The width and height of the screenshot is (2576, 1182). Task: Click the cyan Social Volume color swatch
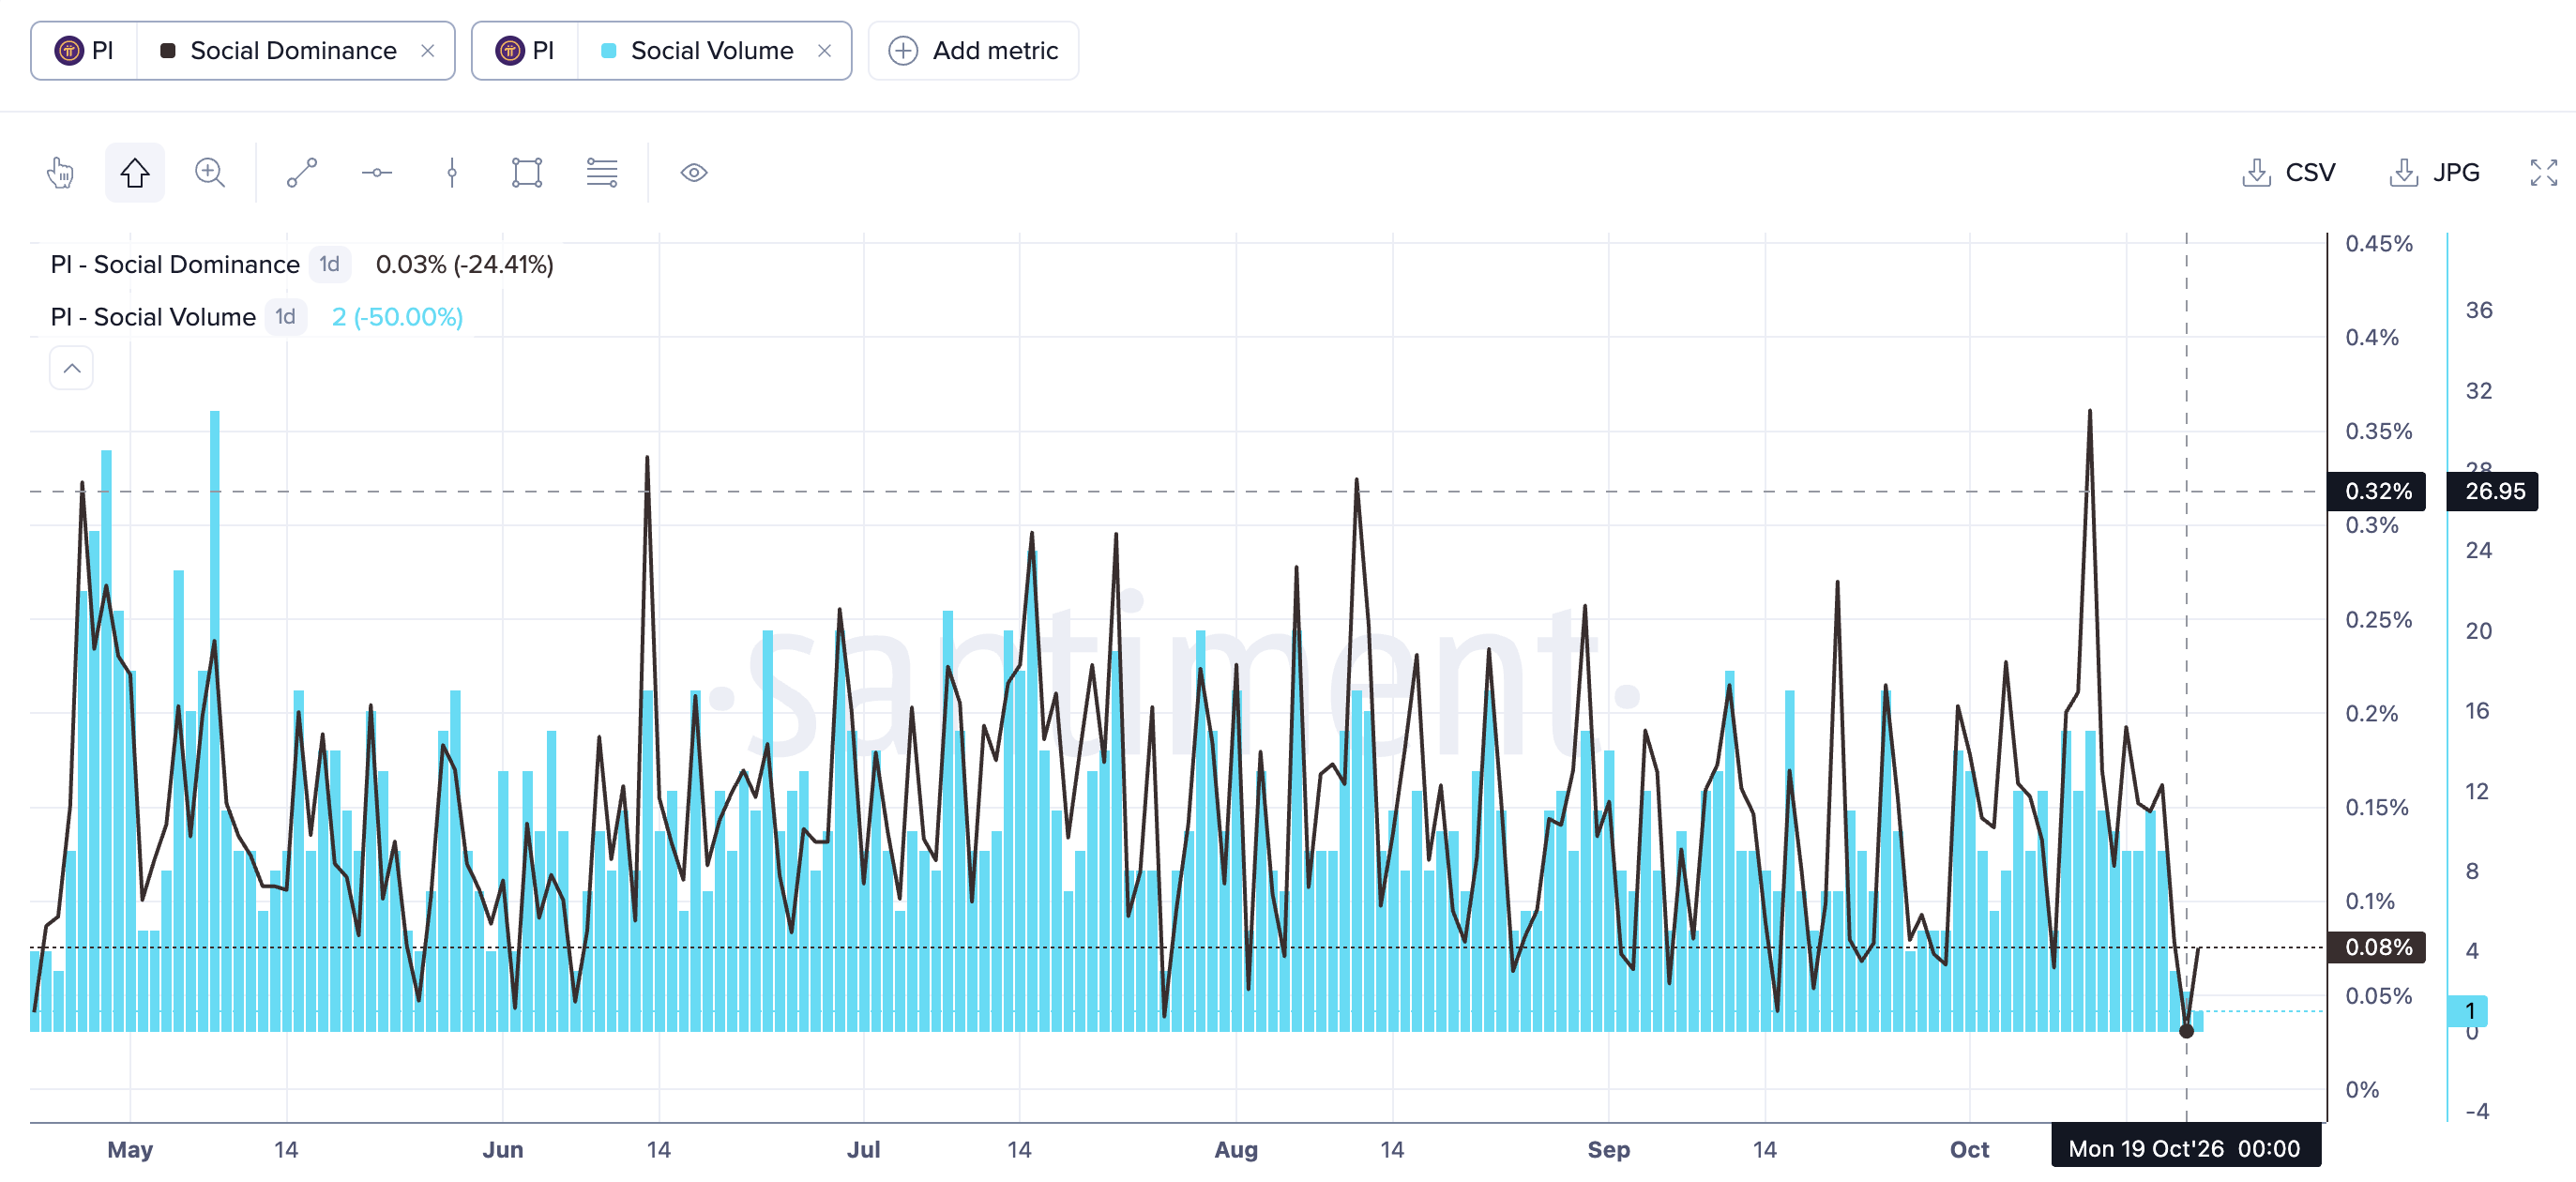[x=608, y=51]
